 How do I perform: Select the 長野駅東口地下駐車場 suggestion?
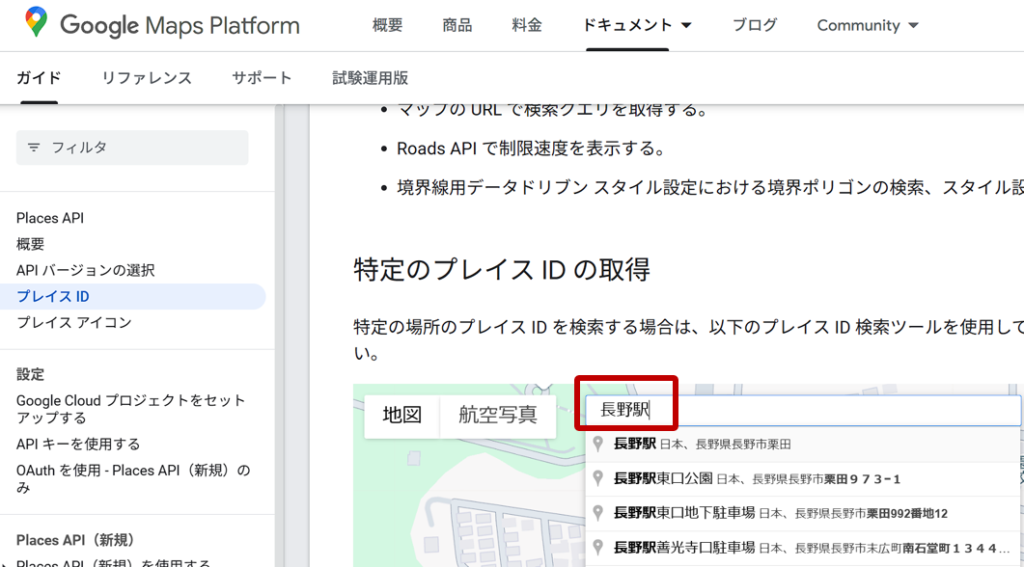pyautogui.click(x=803, y=513)
